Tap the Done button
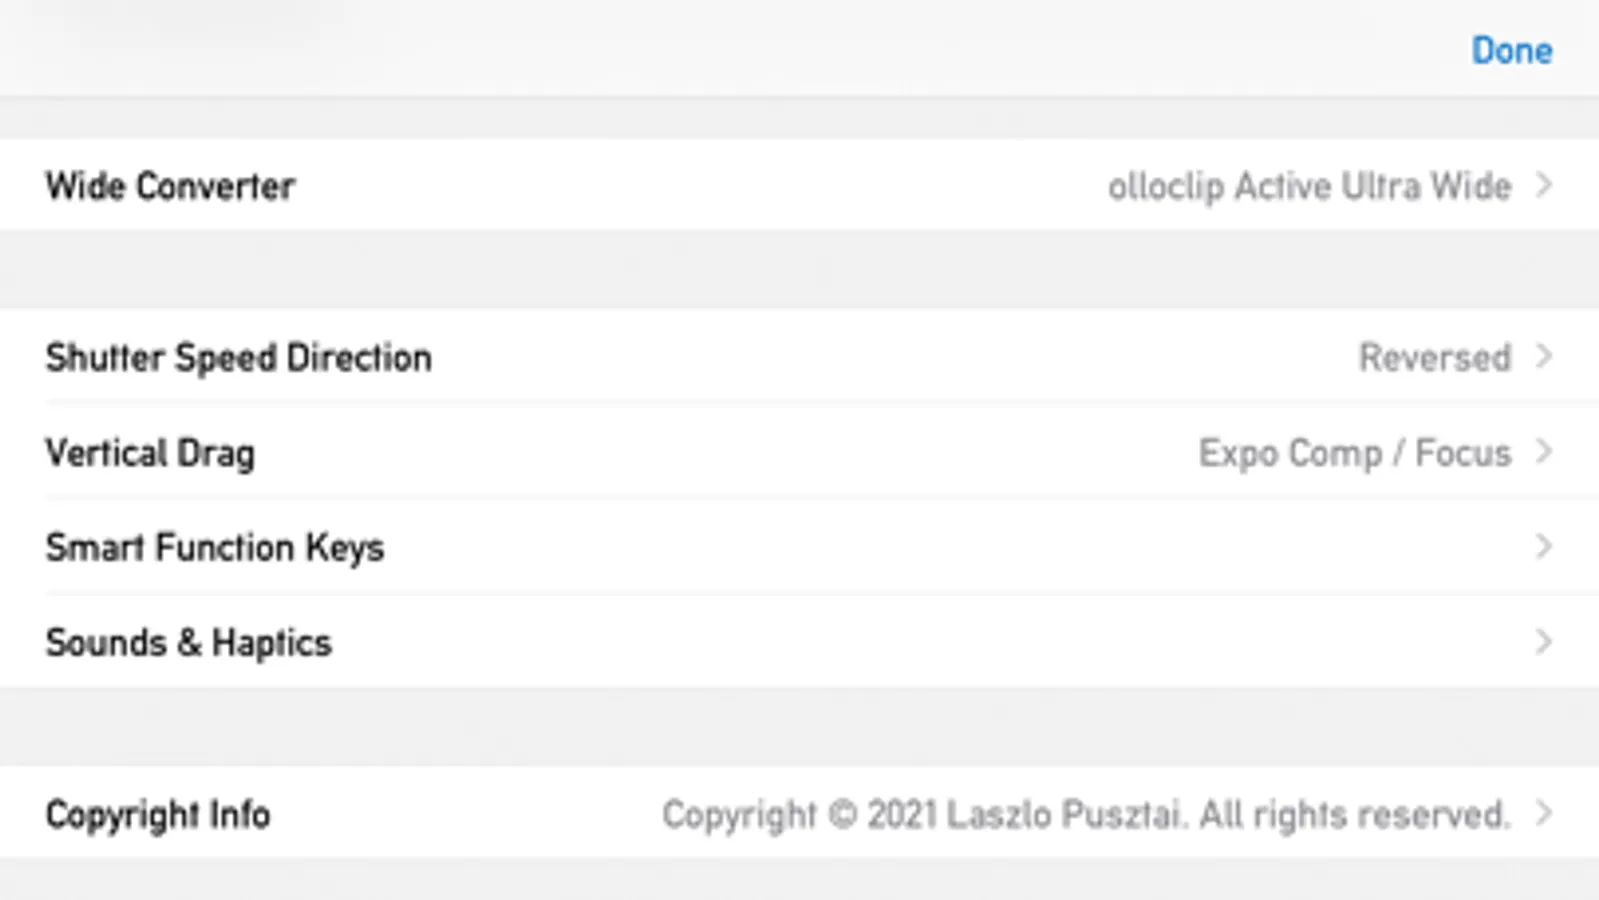This screenshot has width=1599, height=900. (1511, 51)
